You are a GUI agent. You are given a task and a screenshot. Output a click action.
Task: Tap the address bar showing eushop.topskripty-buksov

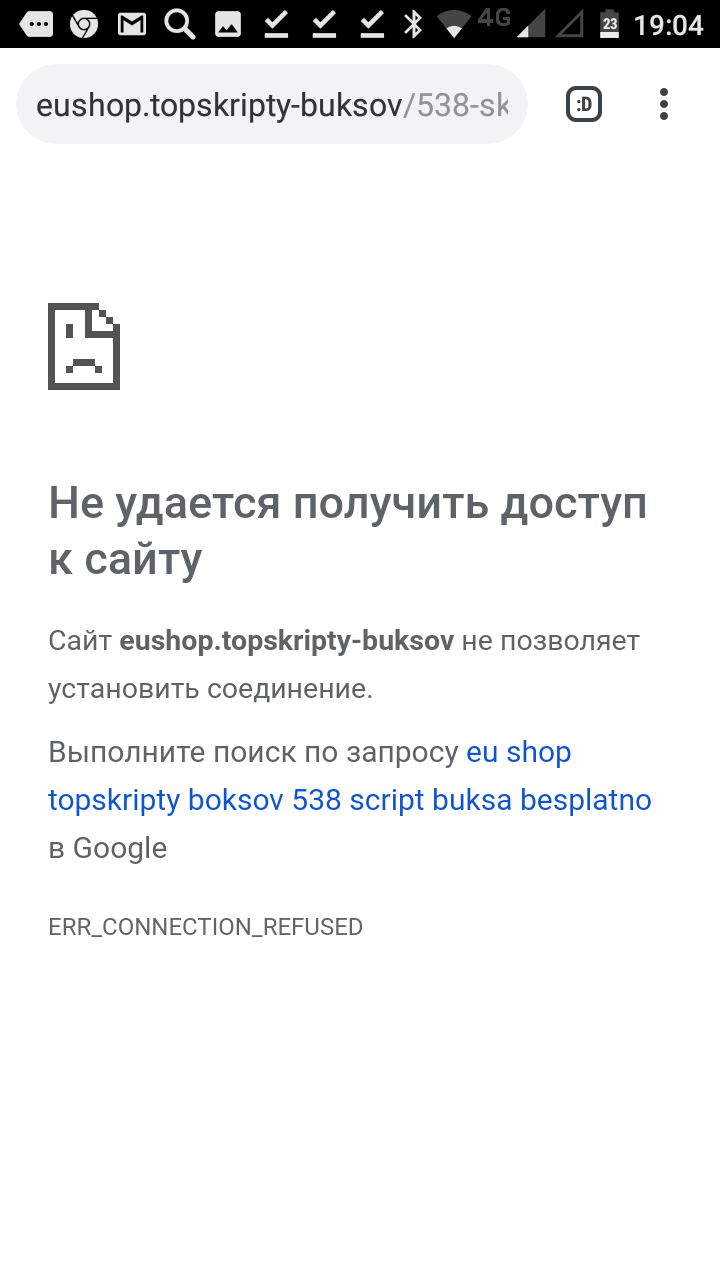pyautogui.click(x=270, y=105)
